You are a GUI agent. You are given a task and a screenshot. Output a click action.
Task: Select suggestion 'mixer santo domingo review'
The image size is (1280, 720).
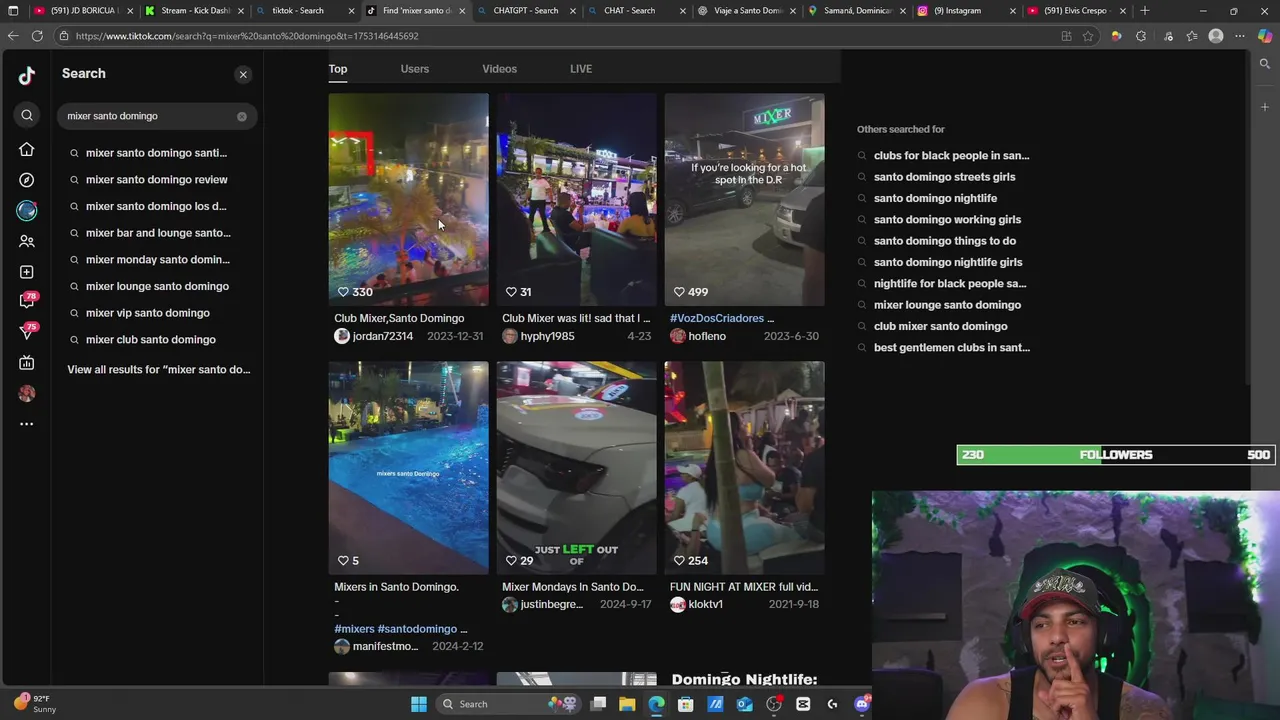point(157,180)
